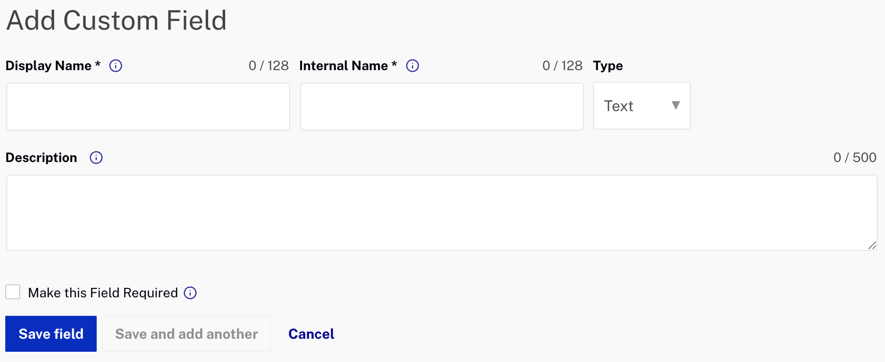Click the gray triangle arrow in Type selector
885x362 pixels.
676,105
